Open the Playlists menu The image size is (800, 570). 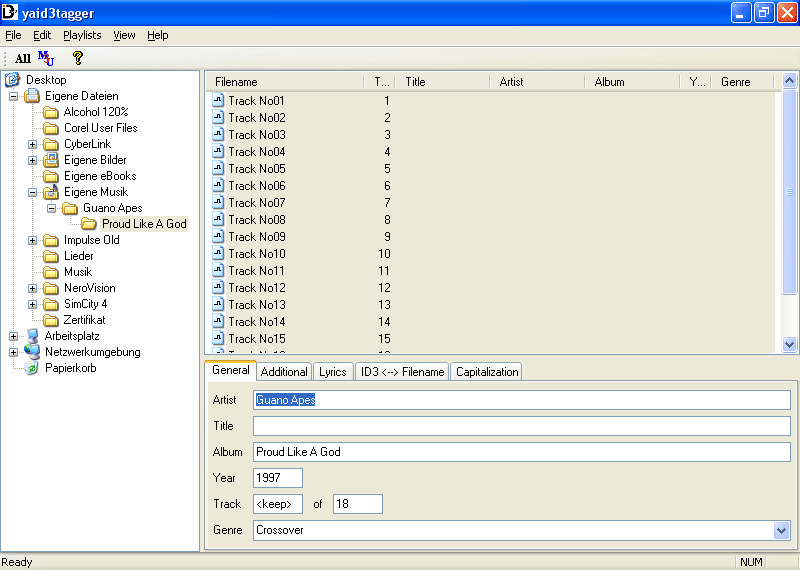[82, 35]
